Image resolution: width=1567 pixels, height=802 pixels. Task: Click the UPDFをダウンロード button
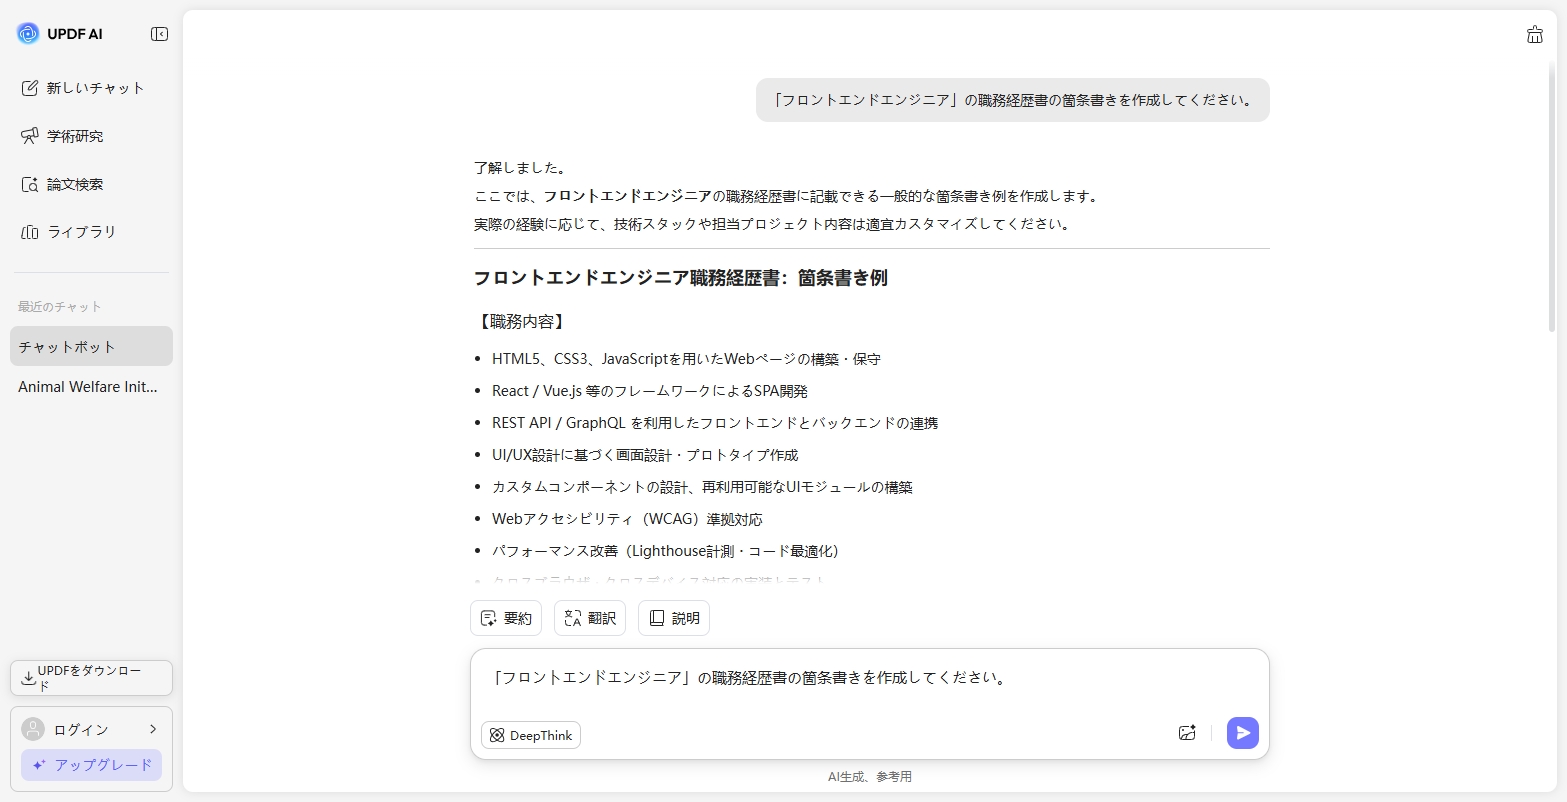[x=91, y=677]
